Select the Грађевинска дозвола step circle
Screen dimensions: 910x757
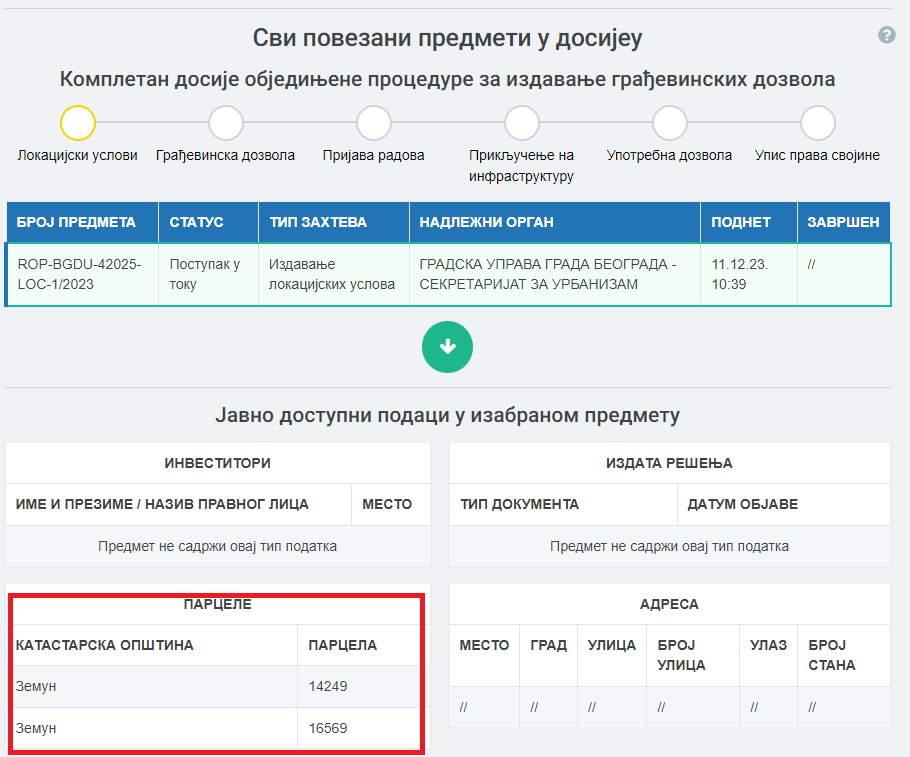pos(226,123)
